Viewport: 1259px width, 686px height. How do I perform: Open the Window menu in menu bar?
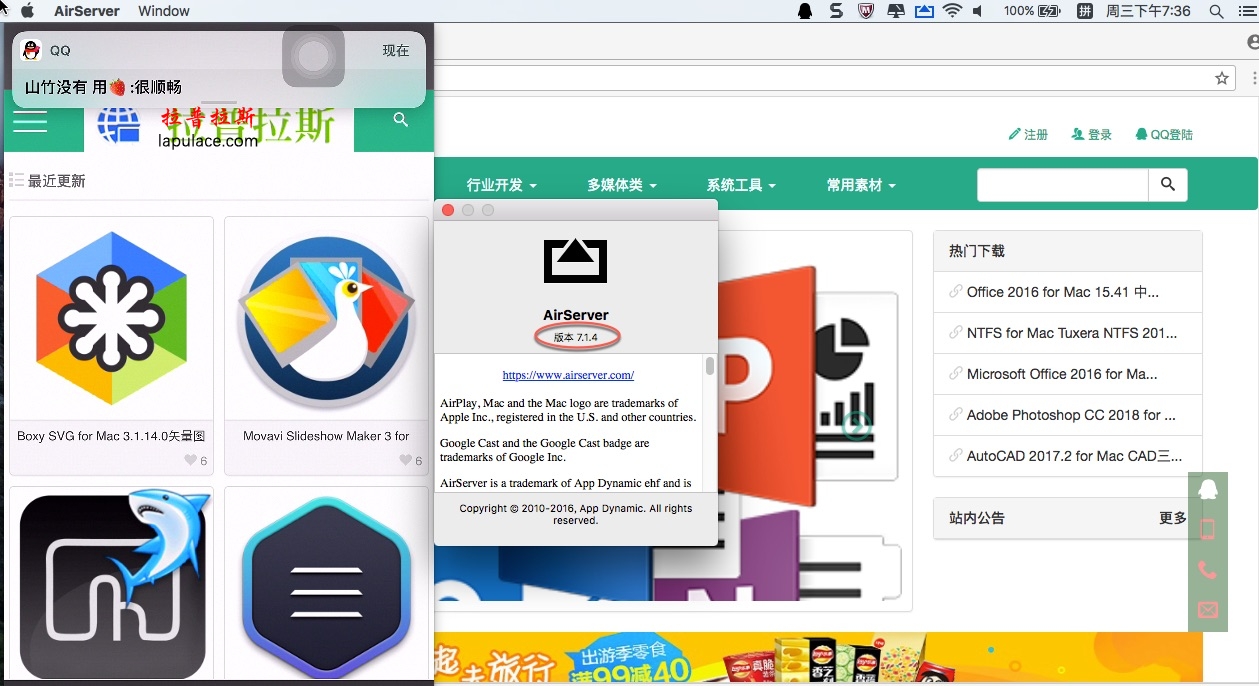(164, 11)
